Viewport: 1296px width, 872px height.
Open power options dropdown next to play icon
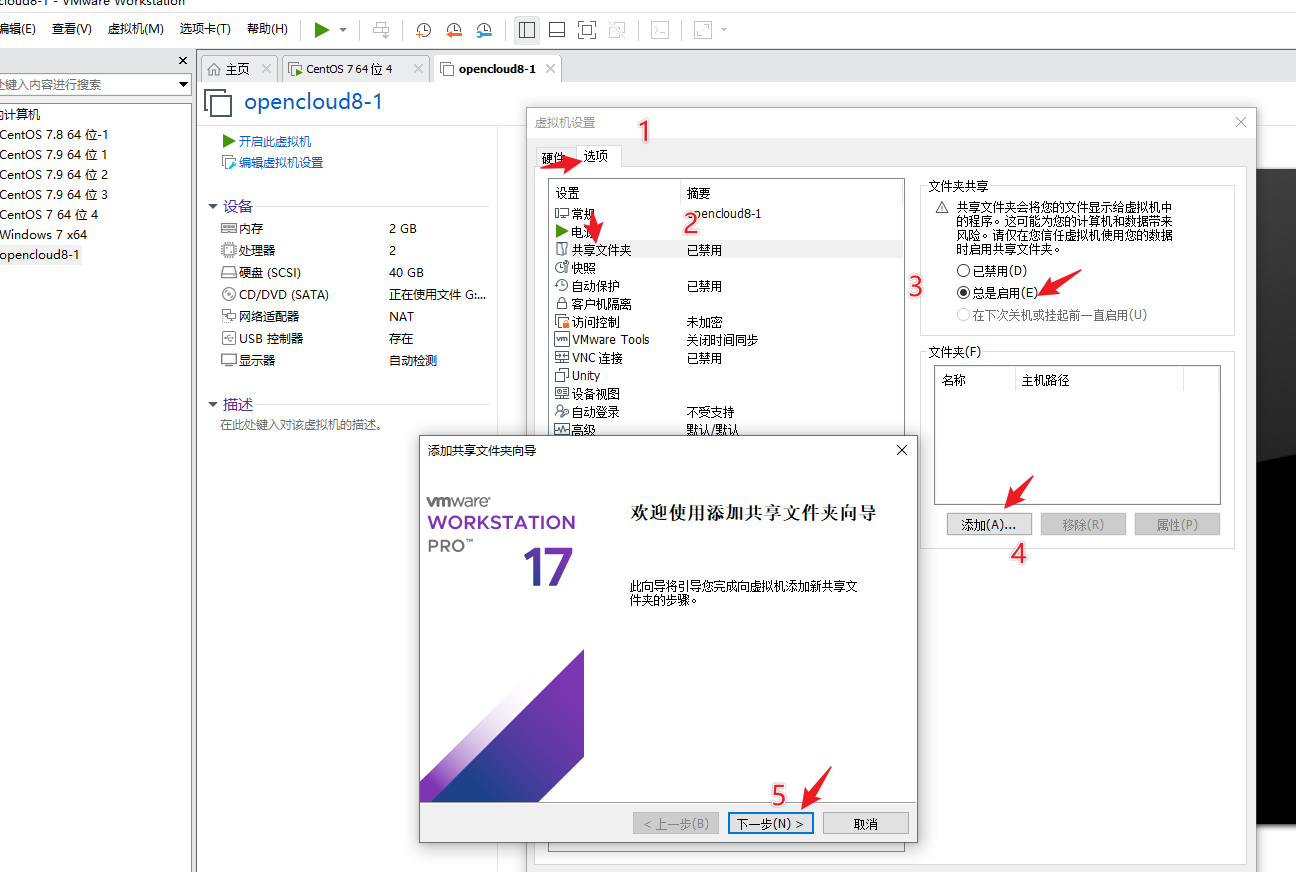click(343, 30)
